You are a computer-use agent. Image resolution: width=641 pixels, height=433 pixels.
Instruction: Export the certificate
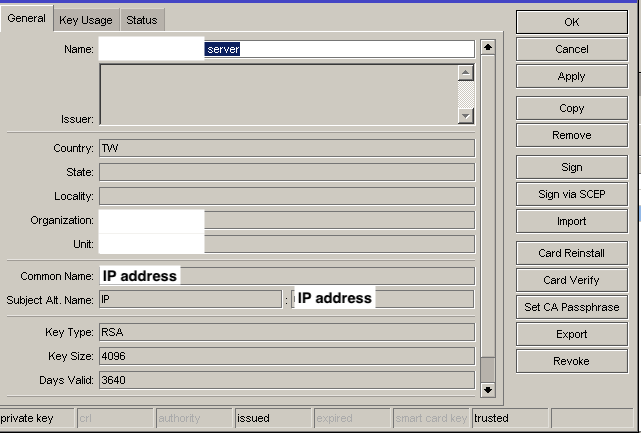(572, 334)
